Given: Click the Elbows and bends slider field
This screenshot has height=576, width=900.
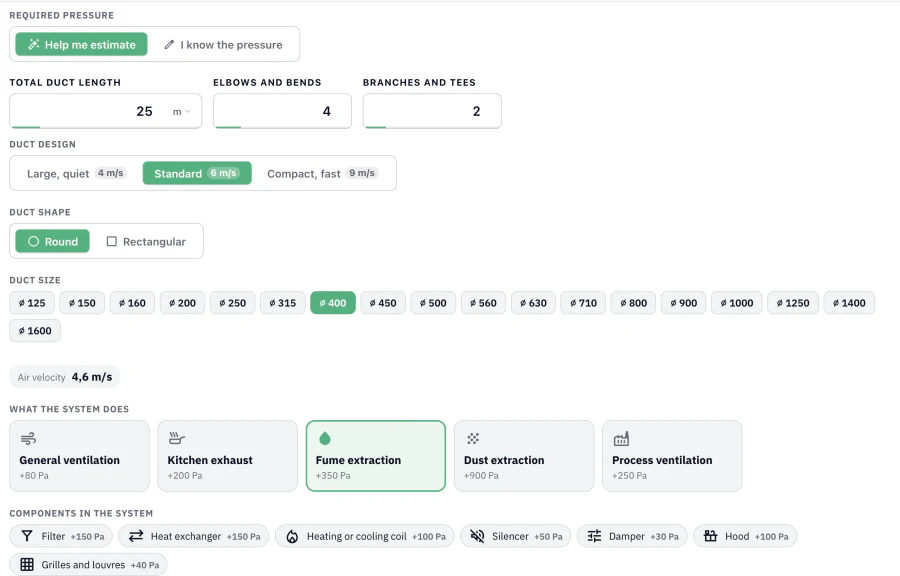Looking at the screenshot, I should (x=282, y=111).
